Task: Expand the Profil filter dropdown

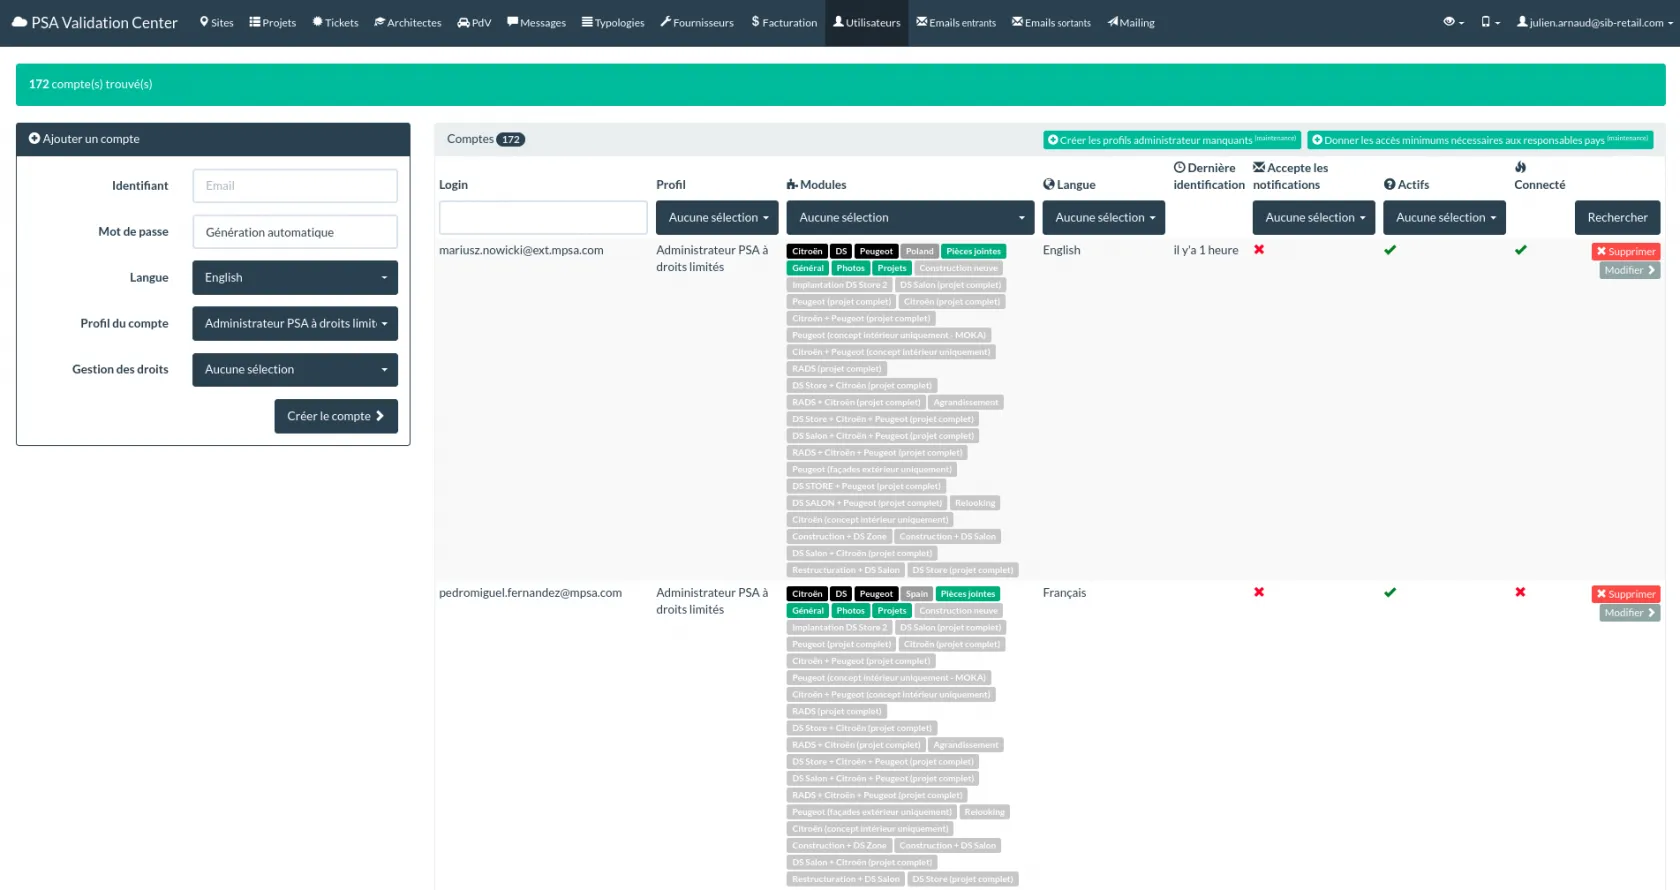Action: pos(717,217)
